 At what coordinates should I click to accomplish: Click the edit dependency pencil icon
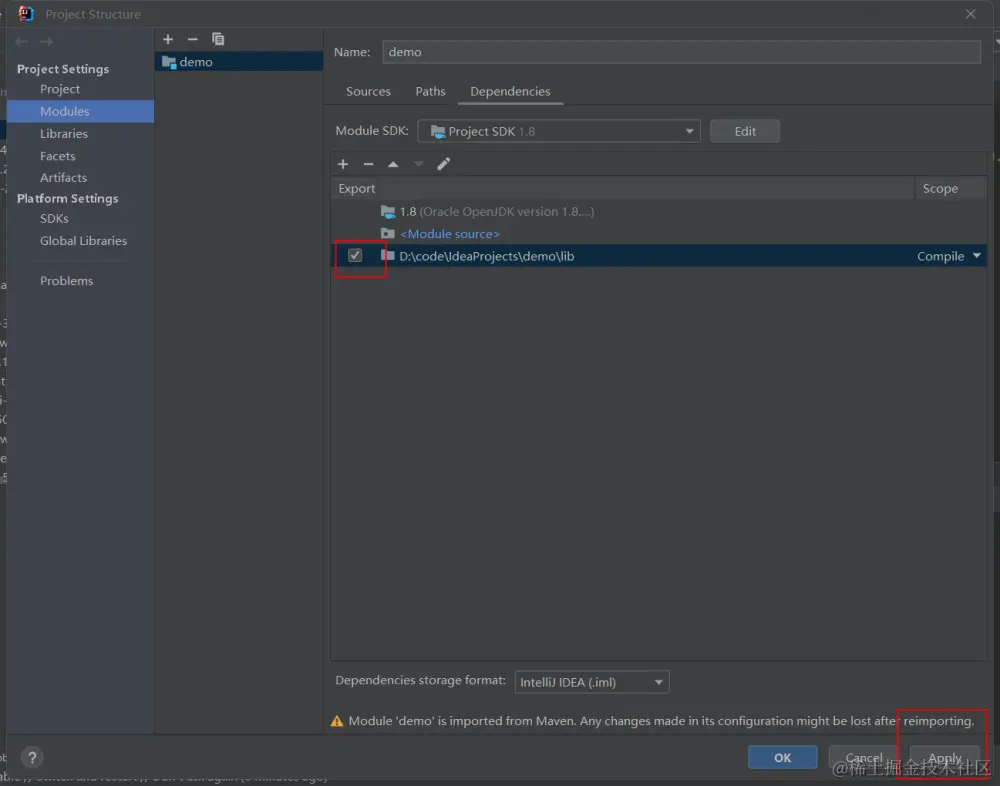(x=444, y=165)
